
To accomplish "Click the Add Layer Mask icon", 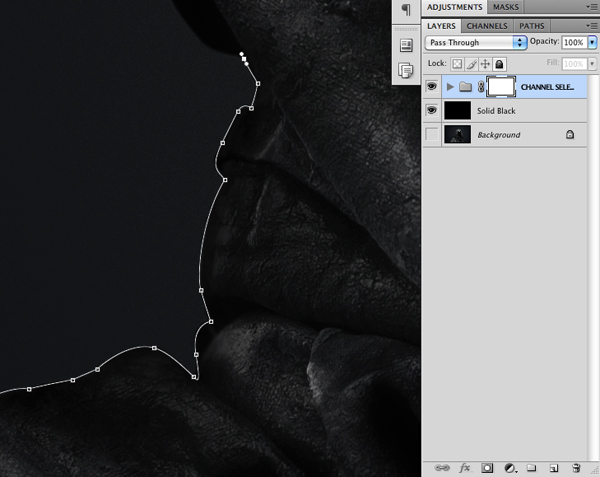I will coord(487,467).
